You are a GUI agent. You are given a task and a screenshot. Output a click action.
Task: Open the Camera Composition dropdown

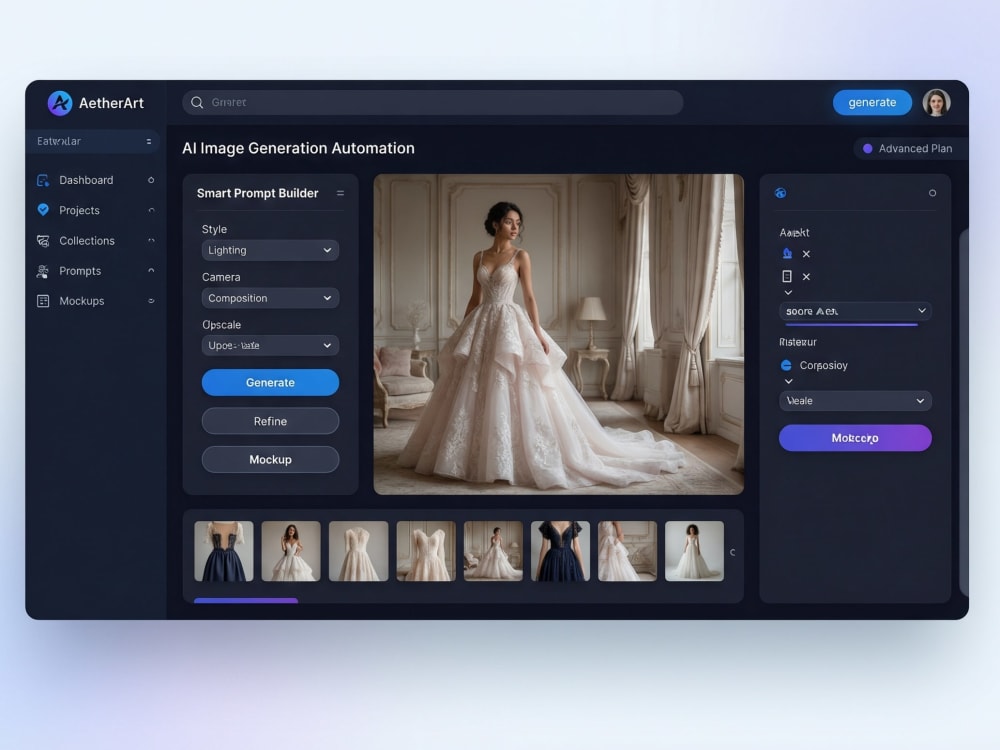pyautogui.click(x=270, y=298)
